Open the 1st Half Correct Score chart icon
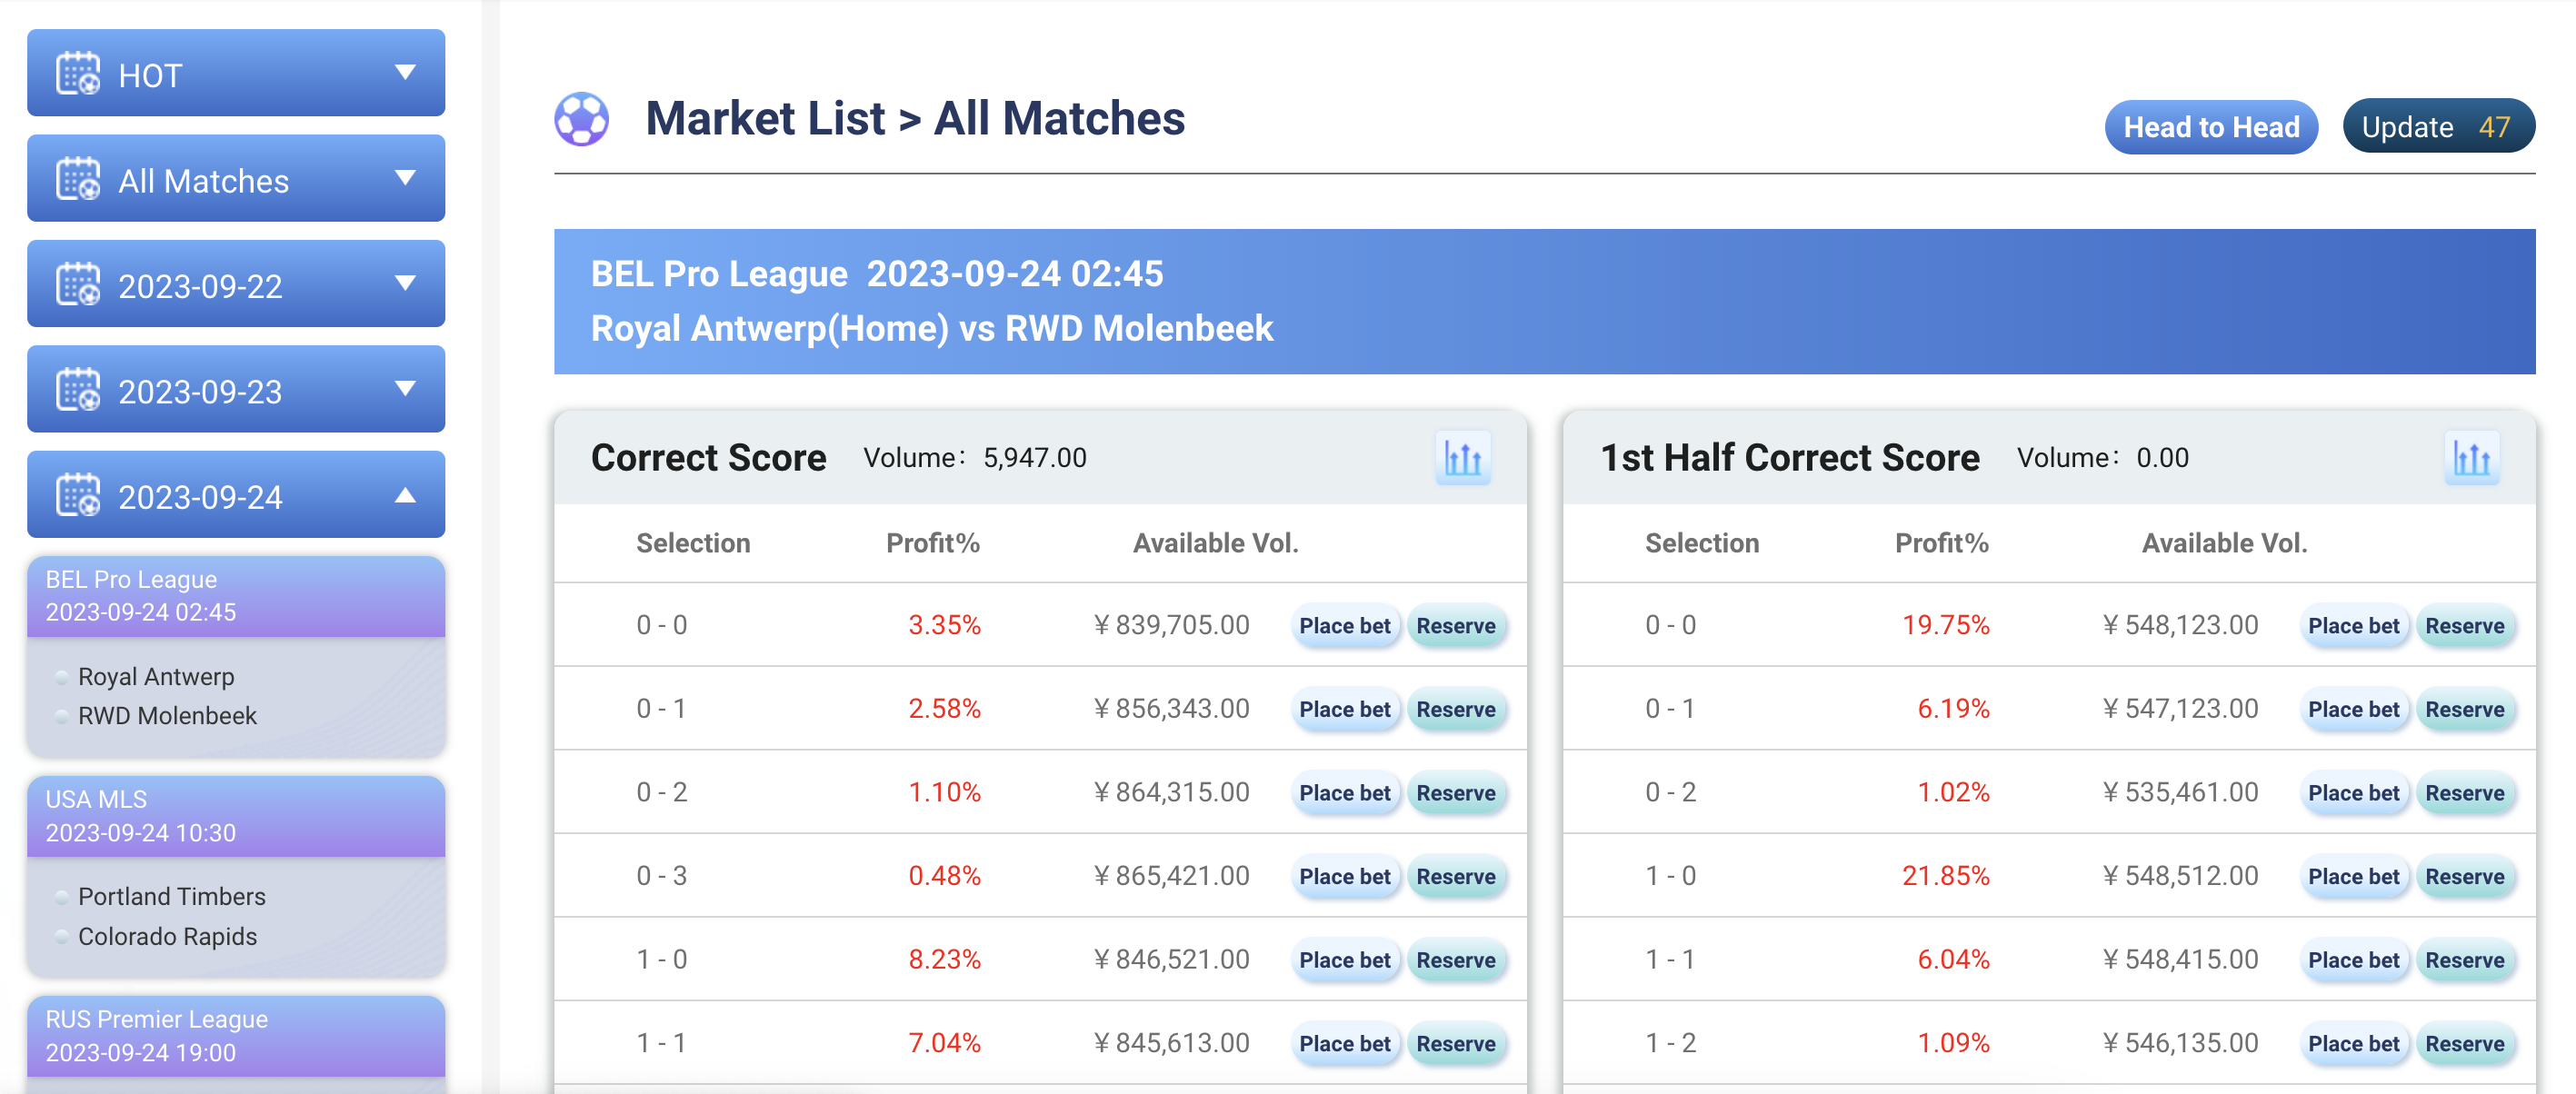Screen dimensions: 2576x1094 point(2471,458)
